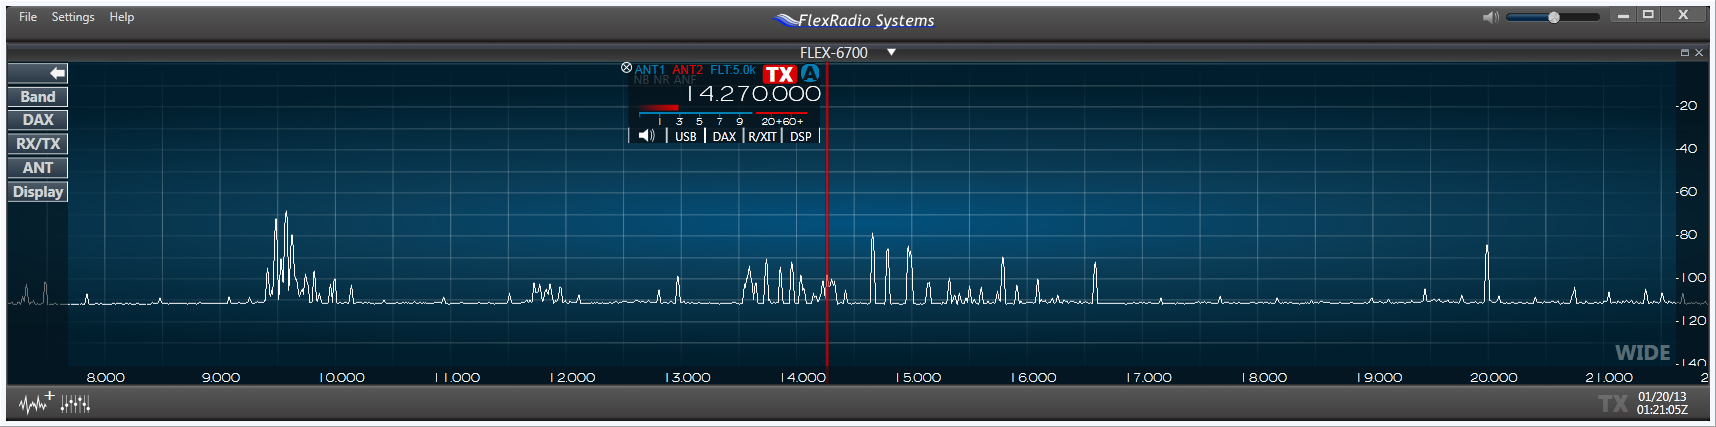Viewport: 1716px width, 427px height.
Task: Expand the slice DSP controls
Action: (x=801, y=136)
